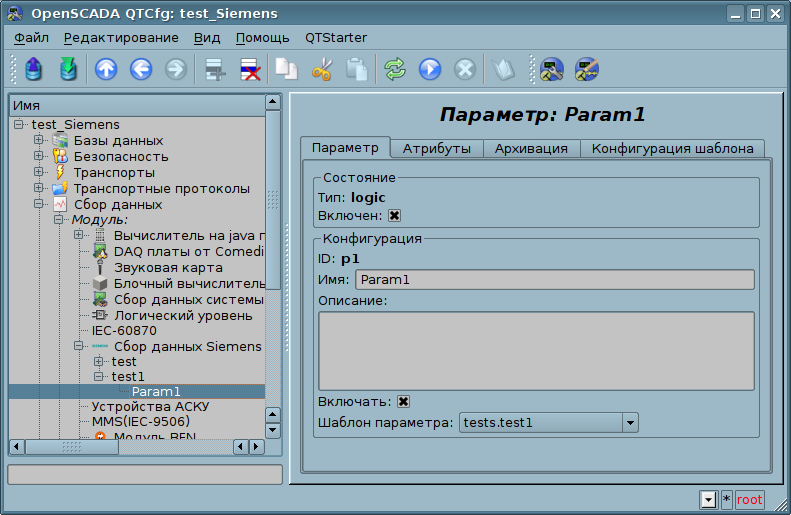The image size is (791, 515).
Task: Click the save to database toolbar icon
Action: [68, 69]
